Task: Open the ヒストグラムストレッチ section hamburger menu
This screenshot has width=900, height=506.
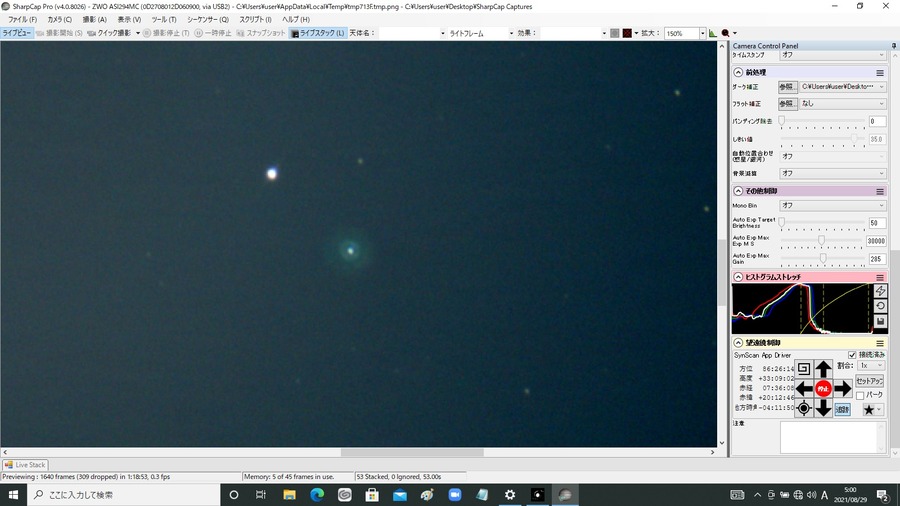Action: (880, 277)
